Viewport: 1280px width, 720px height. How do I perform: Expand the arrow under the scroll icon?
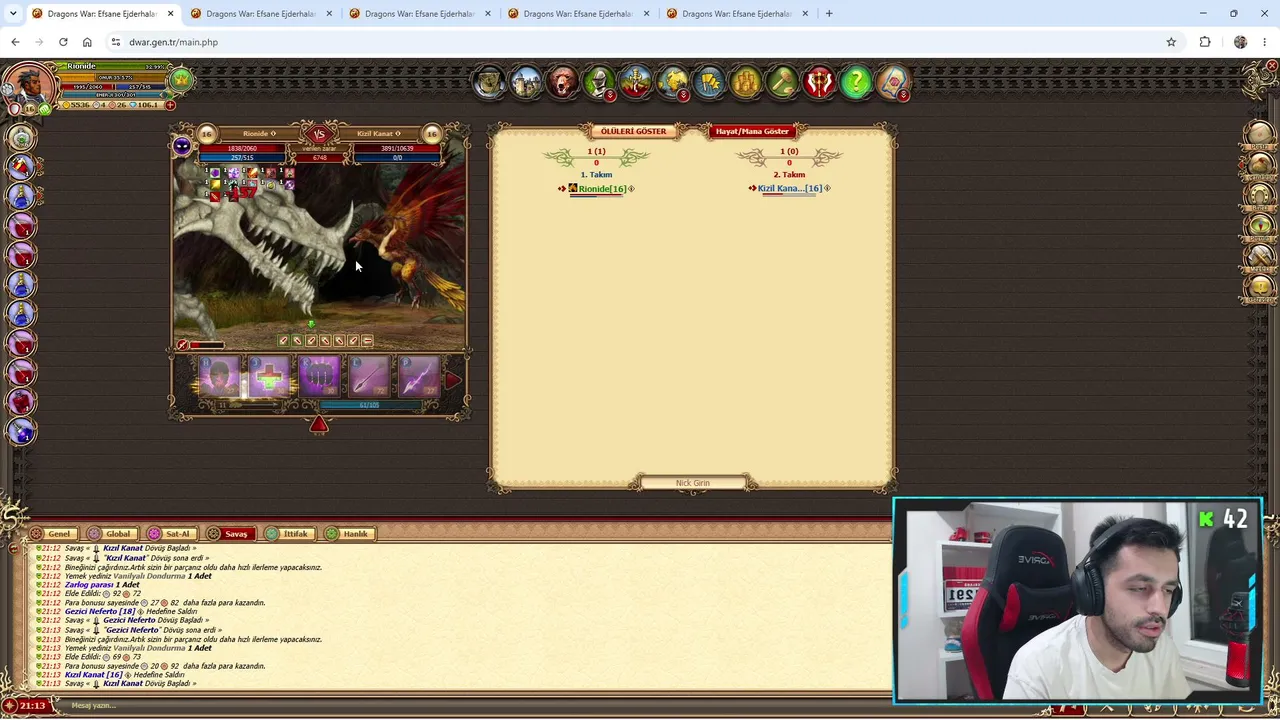(x=903, y=96)
